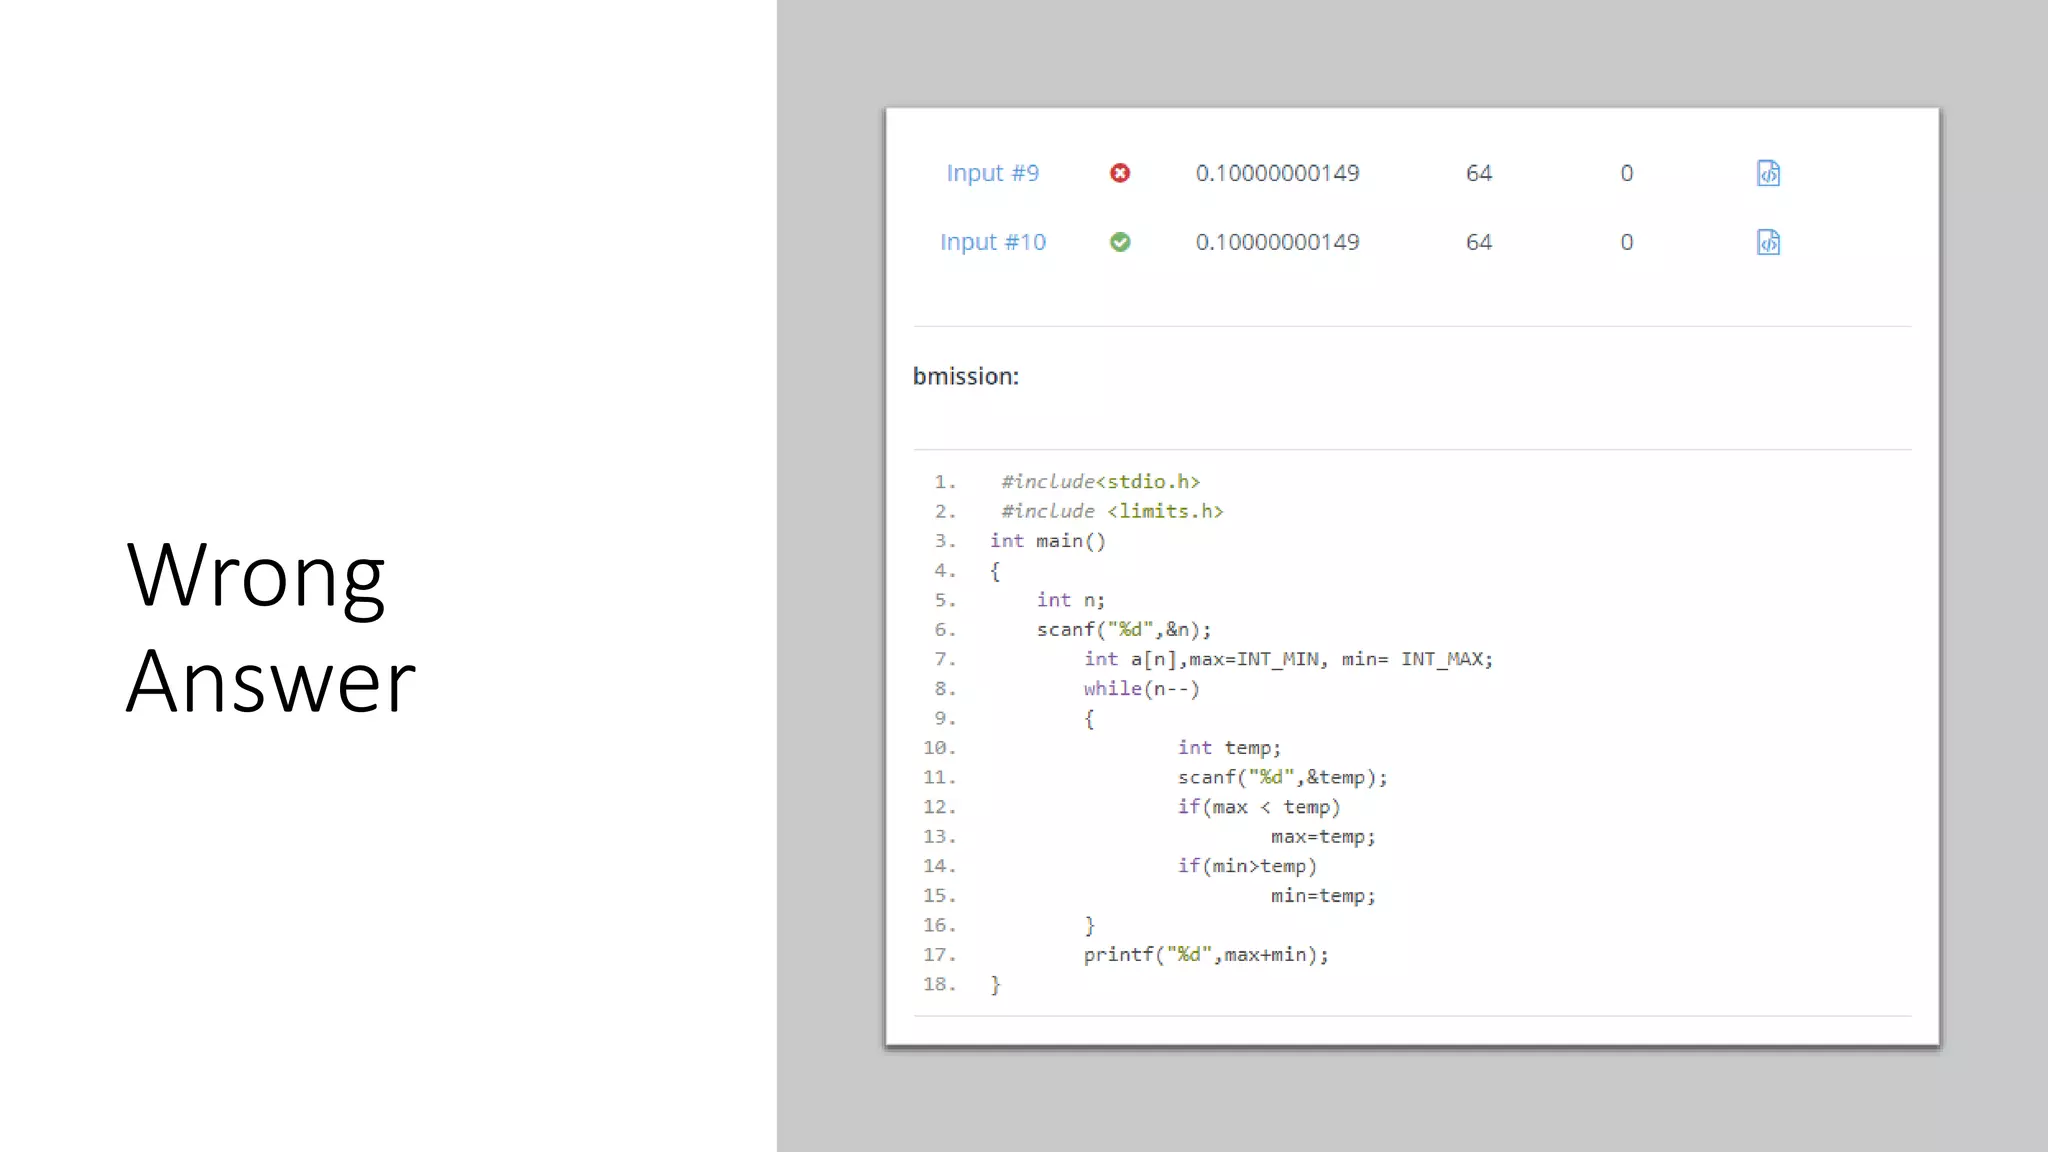
Task: Click the Input #10 score value 0
Action: point(1626,242)
